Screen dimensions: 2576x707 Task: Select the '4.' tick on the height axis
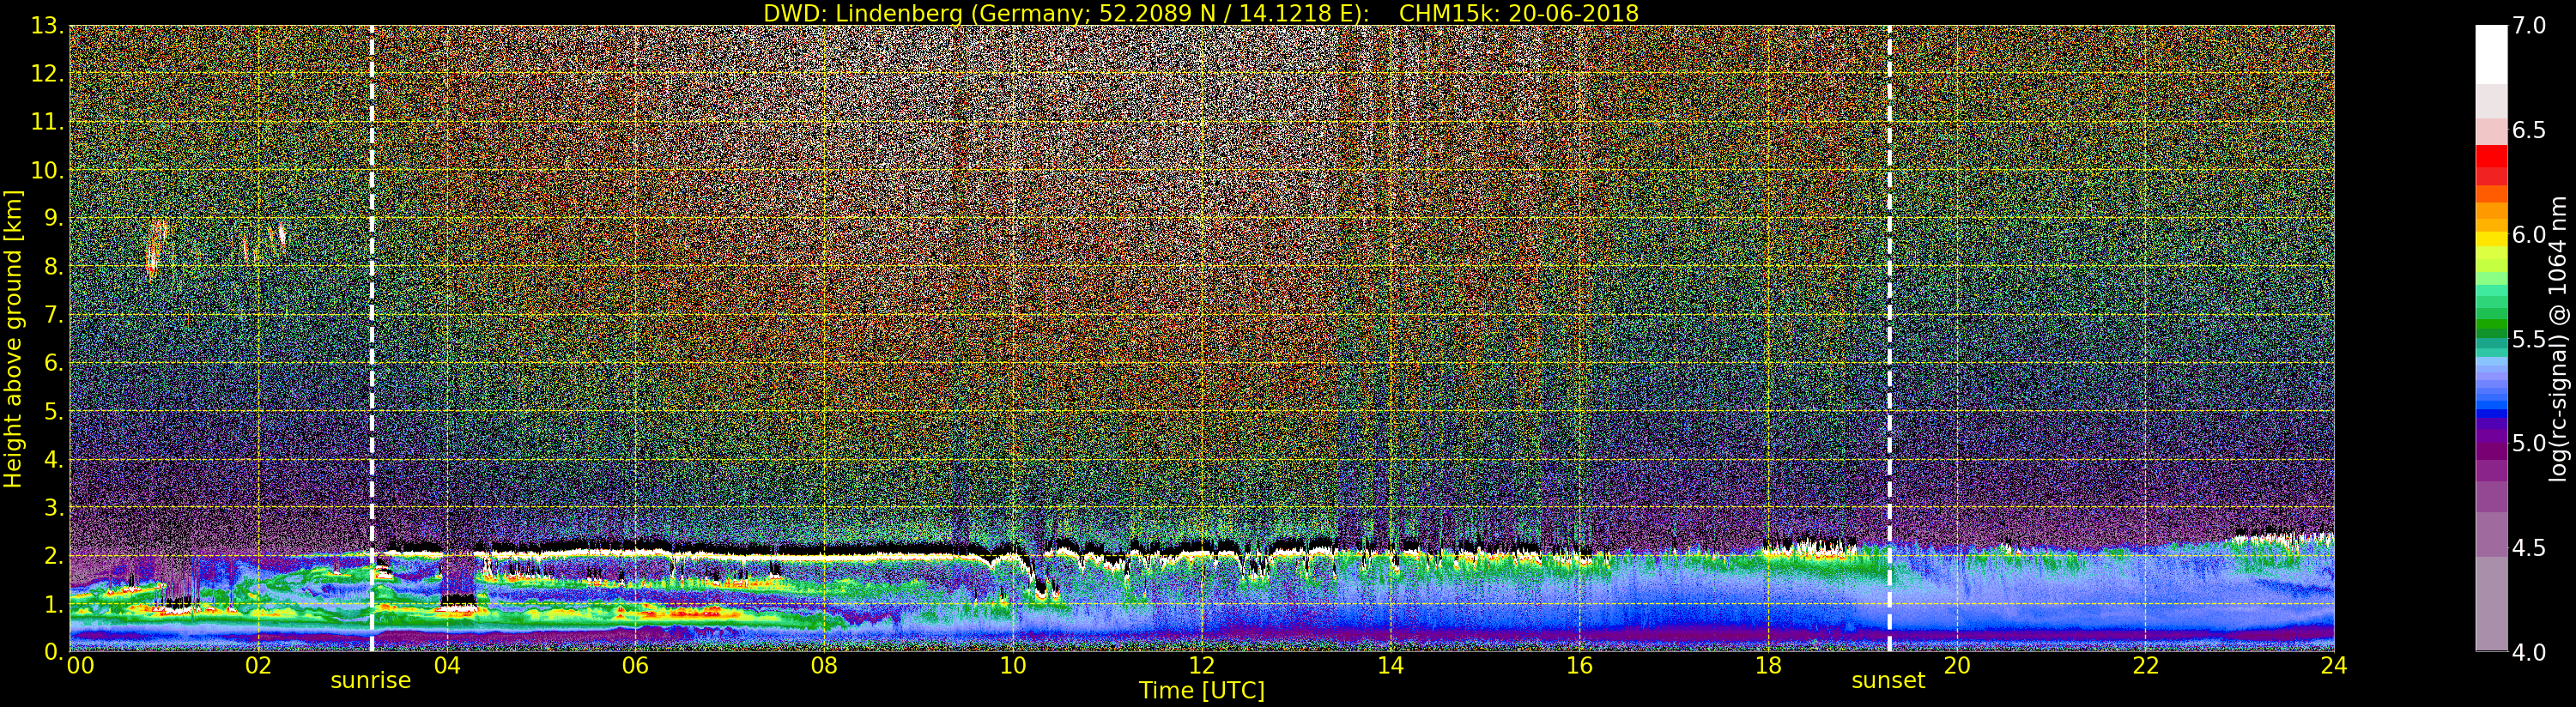[x=54, y=459]
